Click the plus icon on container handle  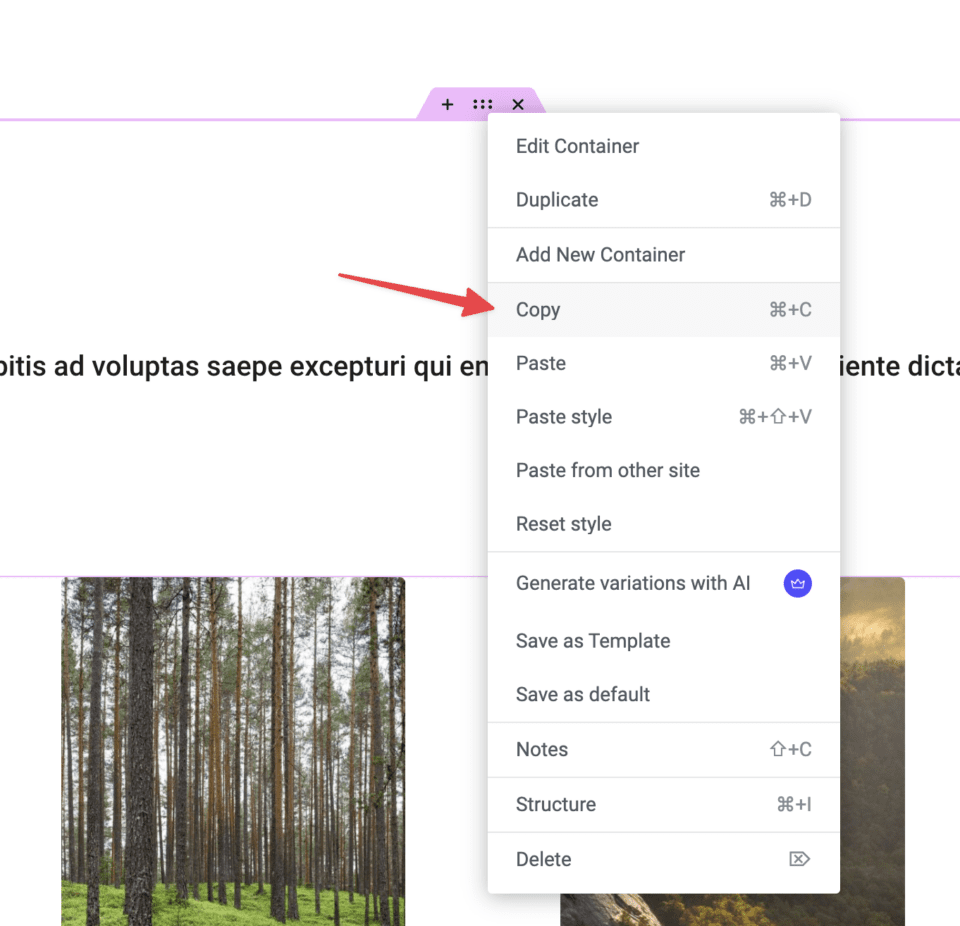click(447, 104)
